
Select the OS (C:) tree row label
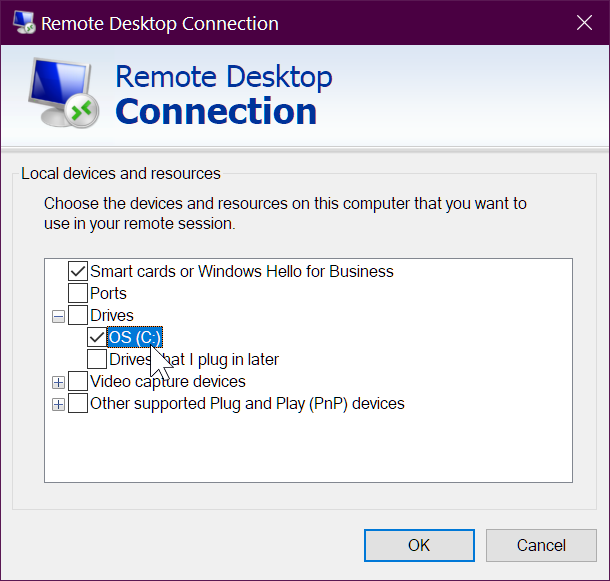135,337
